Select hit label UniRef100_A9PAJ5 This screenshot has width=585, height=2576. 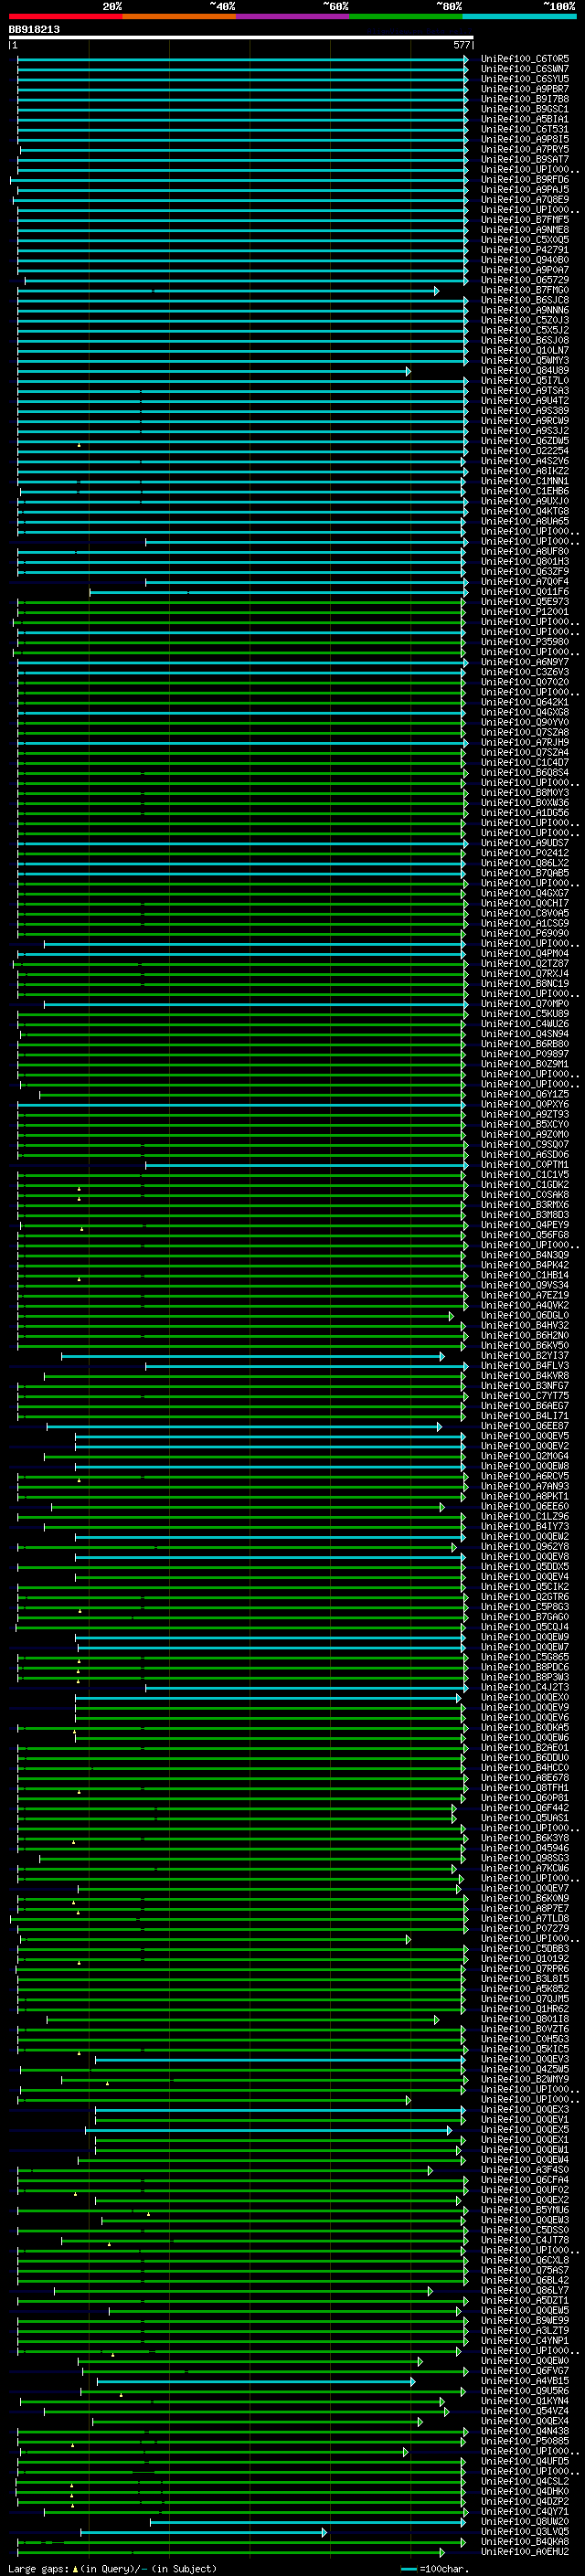point(525,190)
